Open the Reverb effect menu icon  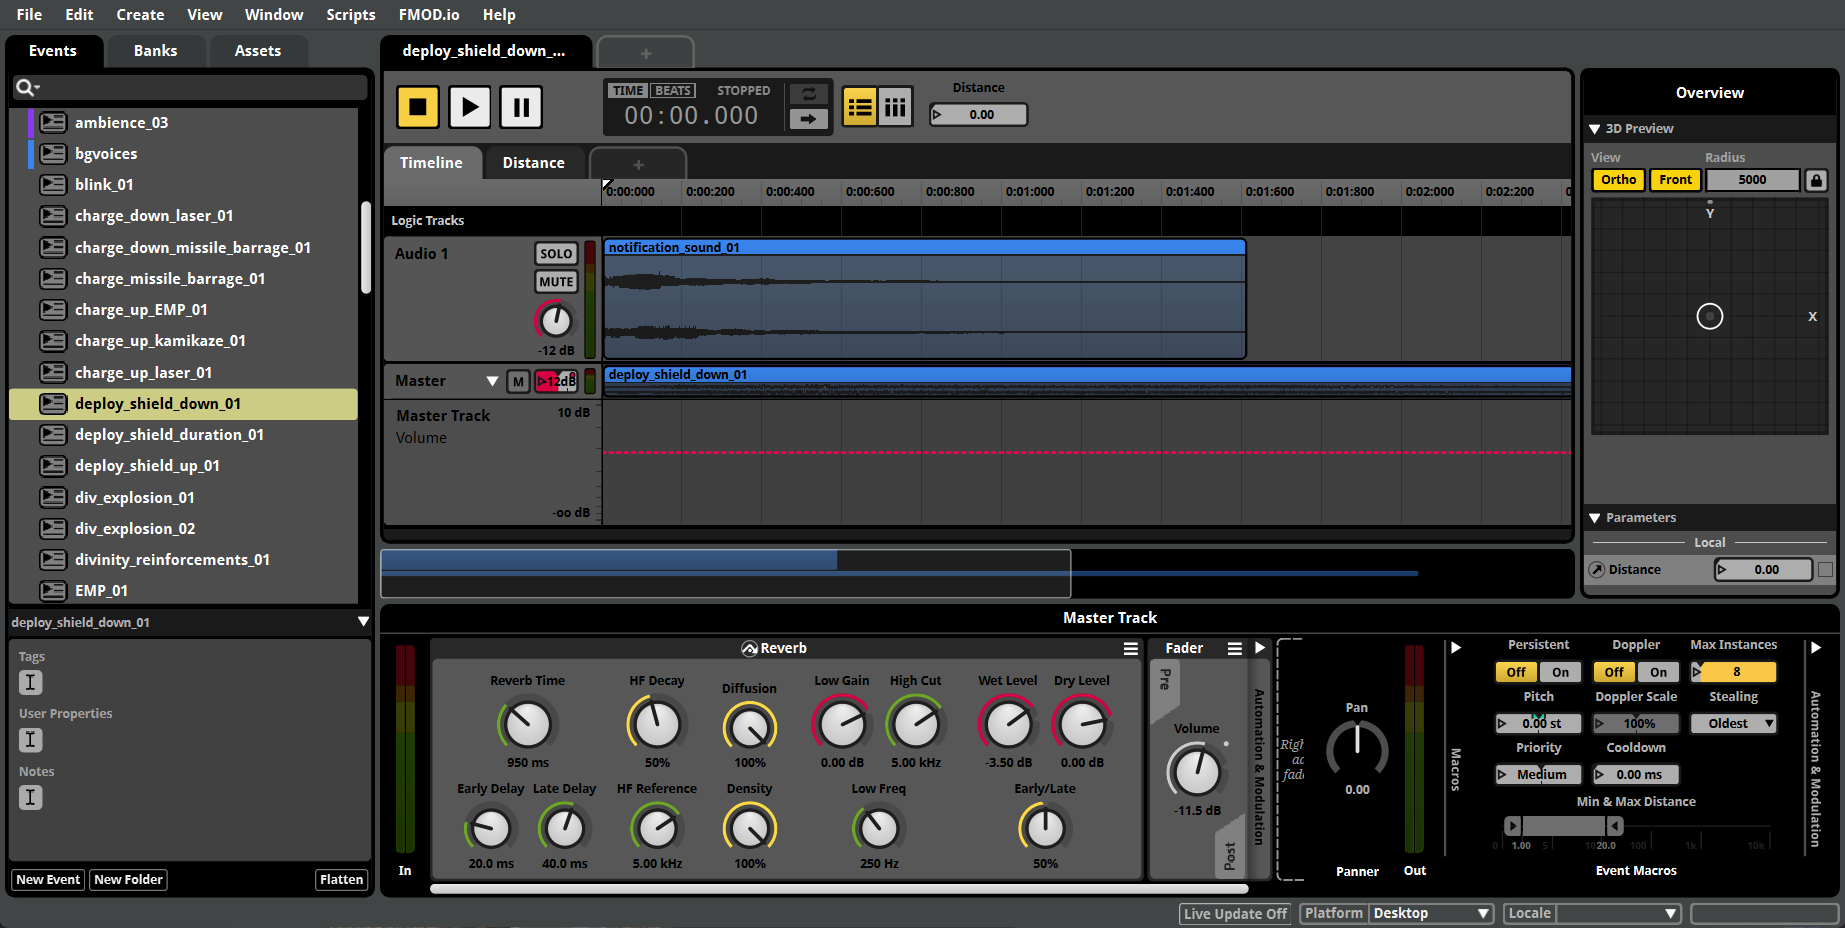(x=1130, y=649)
